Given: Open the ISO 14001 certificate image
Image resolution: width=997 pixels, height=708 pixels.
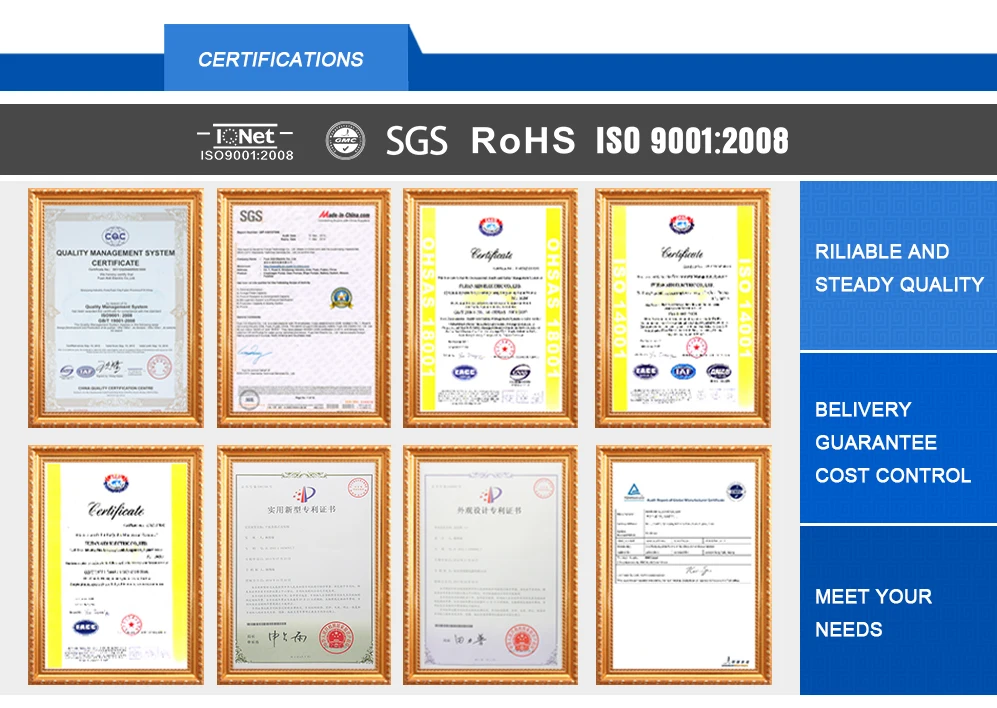Looking at the screenshot, I should [x=682, y=308].
